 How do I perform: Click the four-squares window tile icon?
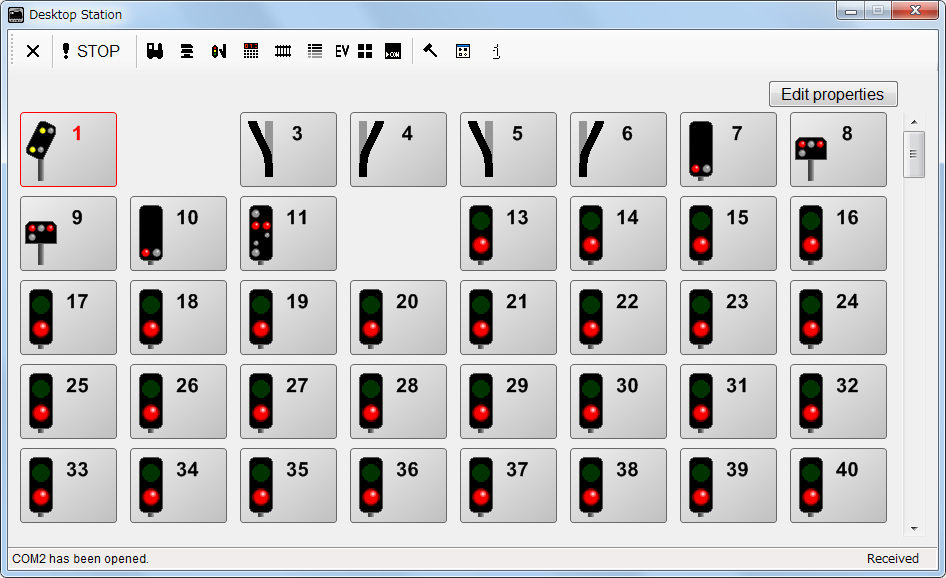365,51
